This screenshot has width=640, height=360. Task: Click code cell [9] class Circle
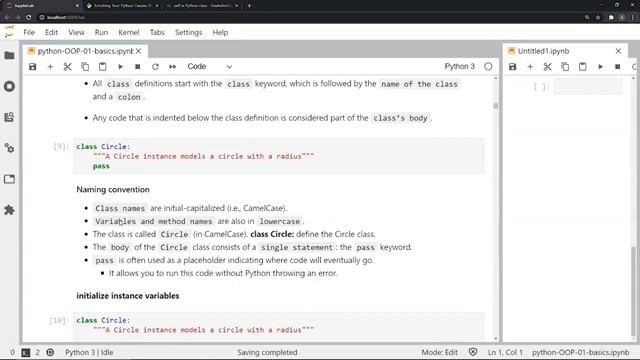(x=279, y=156)
